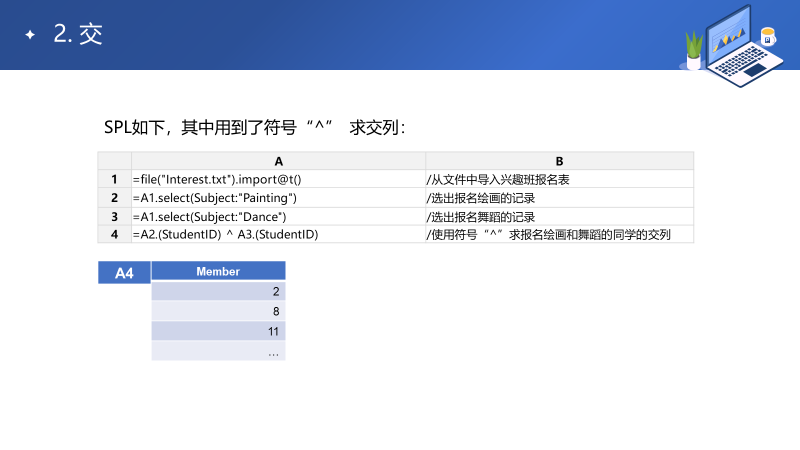800x450 pixels.
Task: Click the star bullet beside the title
Action: click(30, 35)
